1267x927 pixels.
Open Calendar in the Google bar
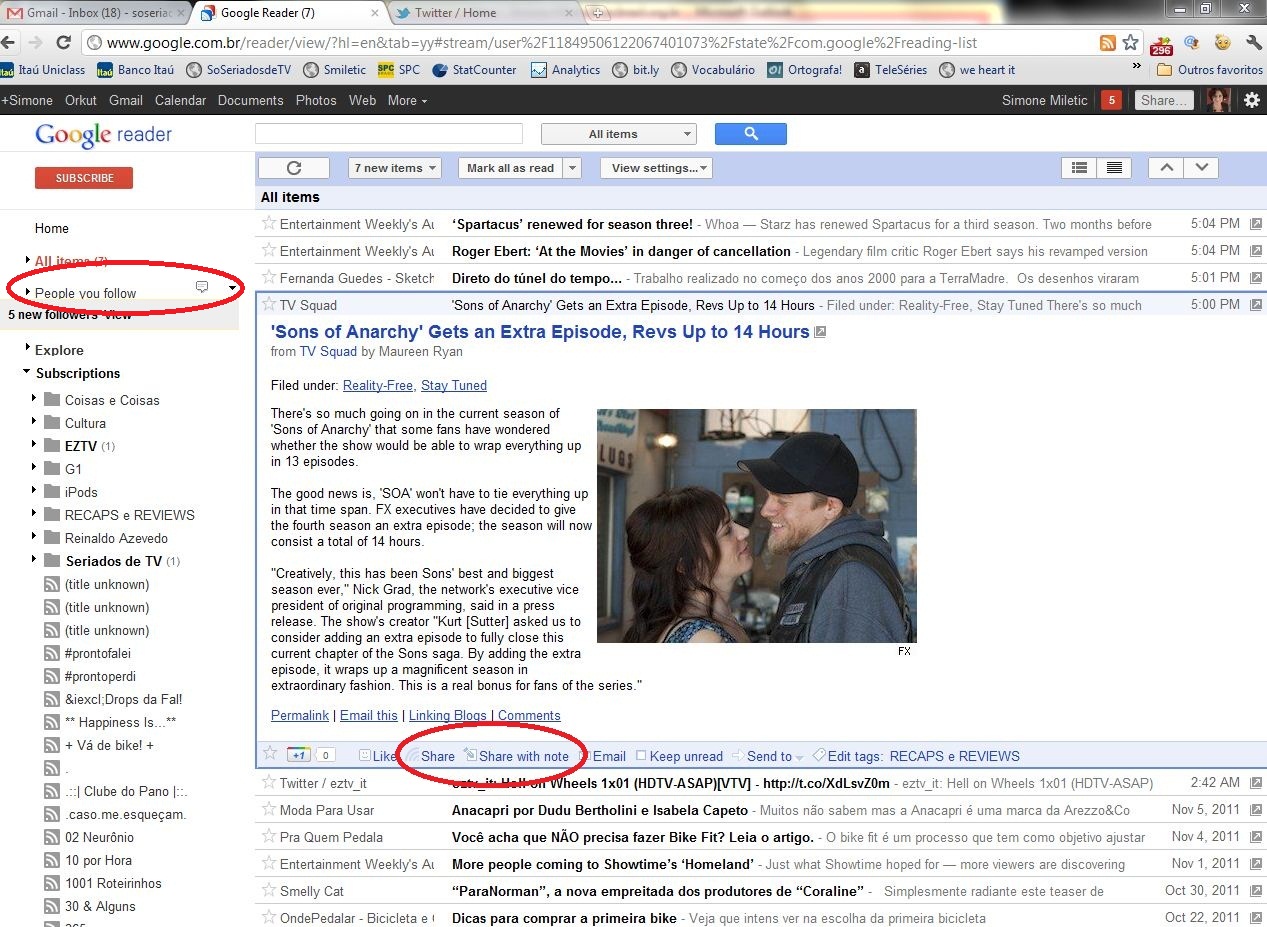[180, 100]
